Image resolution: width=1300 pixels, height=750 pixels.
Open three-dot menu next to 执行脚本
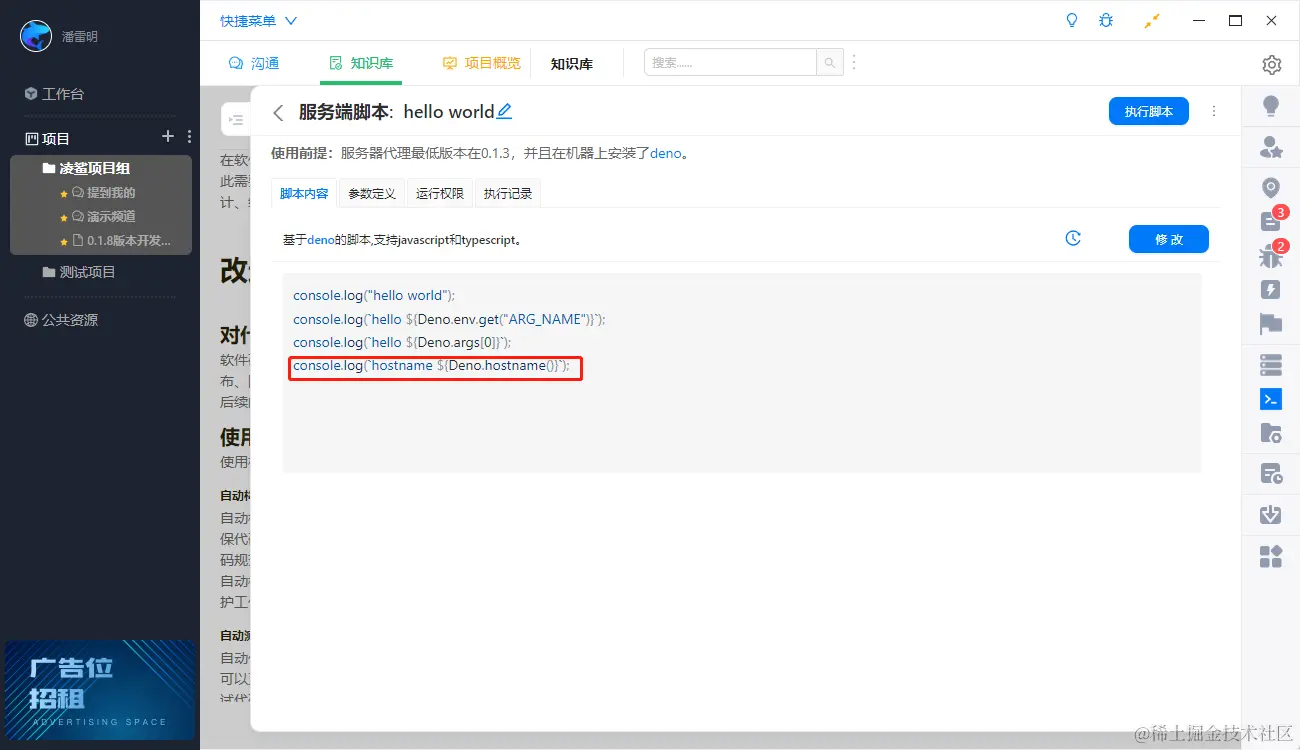(x=1214, y=111)
